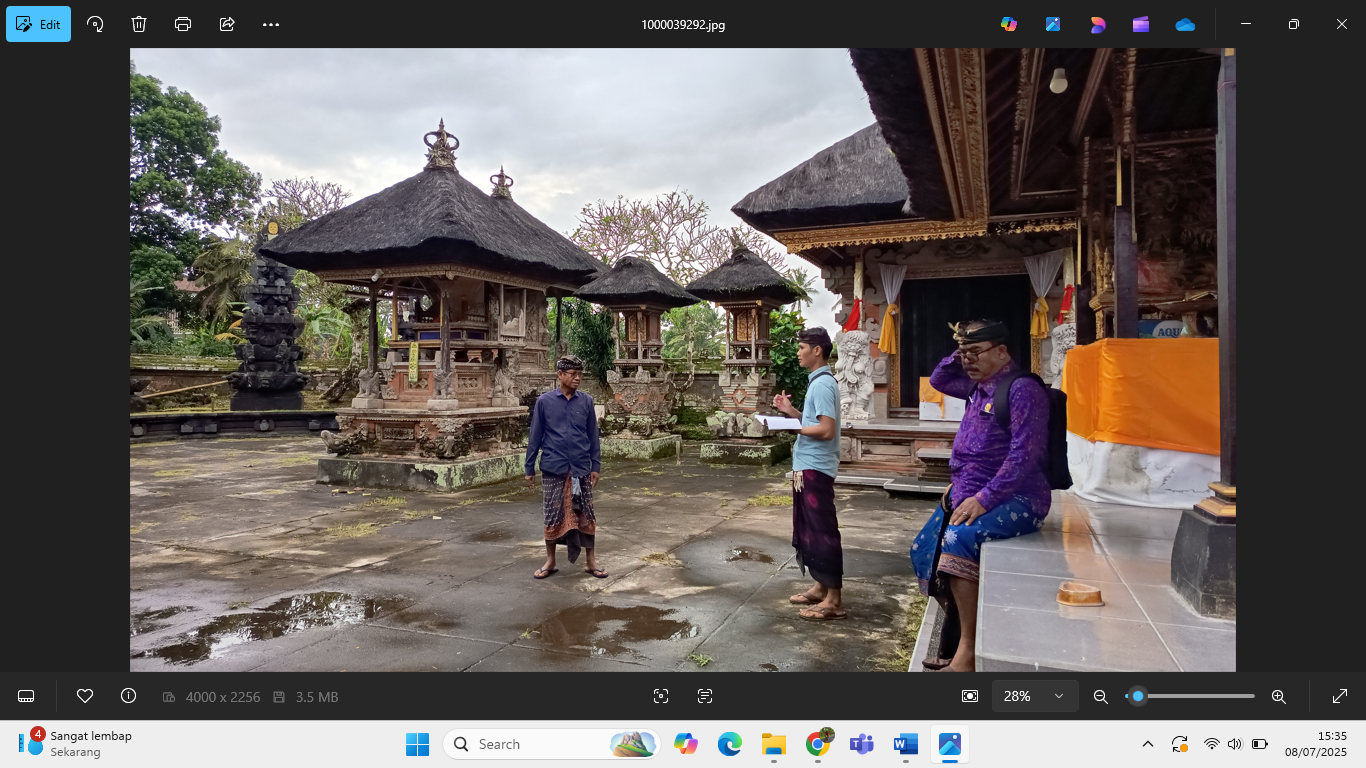This screenshot has width=1366, height=768.
Task: Switch to dark background fill mode
Action: [x=968, y=695]
